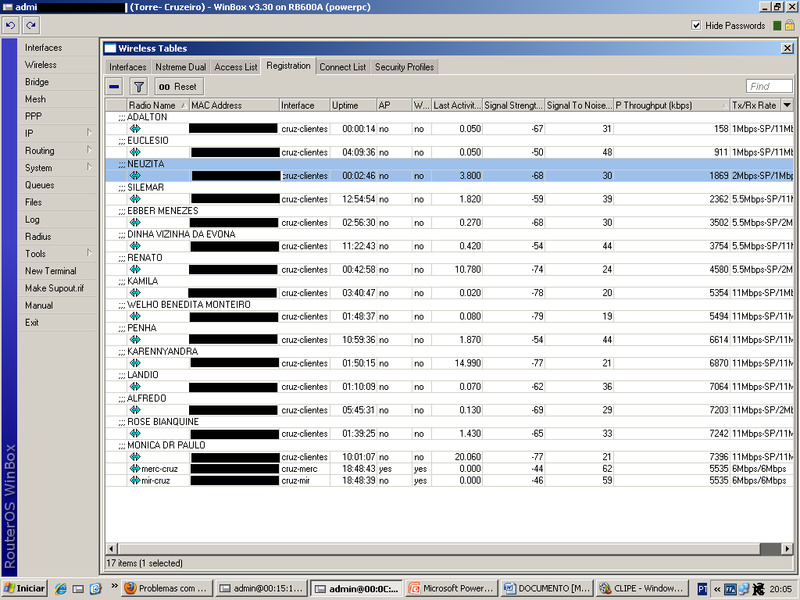Sort by the Uptime column header
This screenshot has width=800, height=600.
coord(353,105)
